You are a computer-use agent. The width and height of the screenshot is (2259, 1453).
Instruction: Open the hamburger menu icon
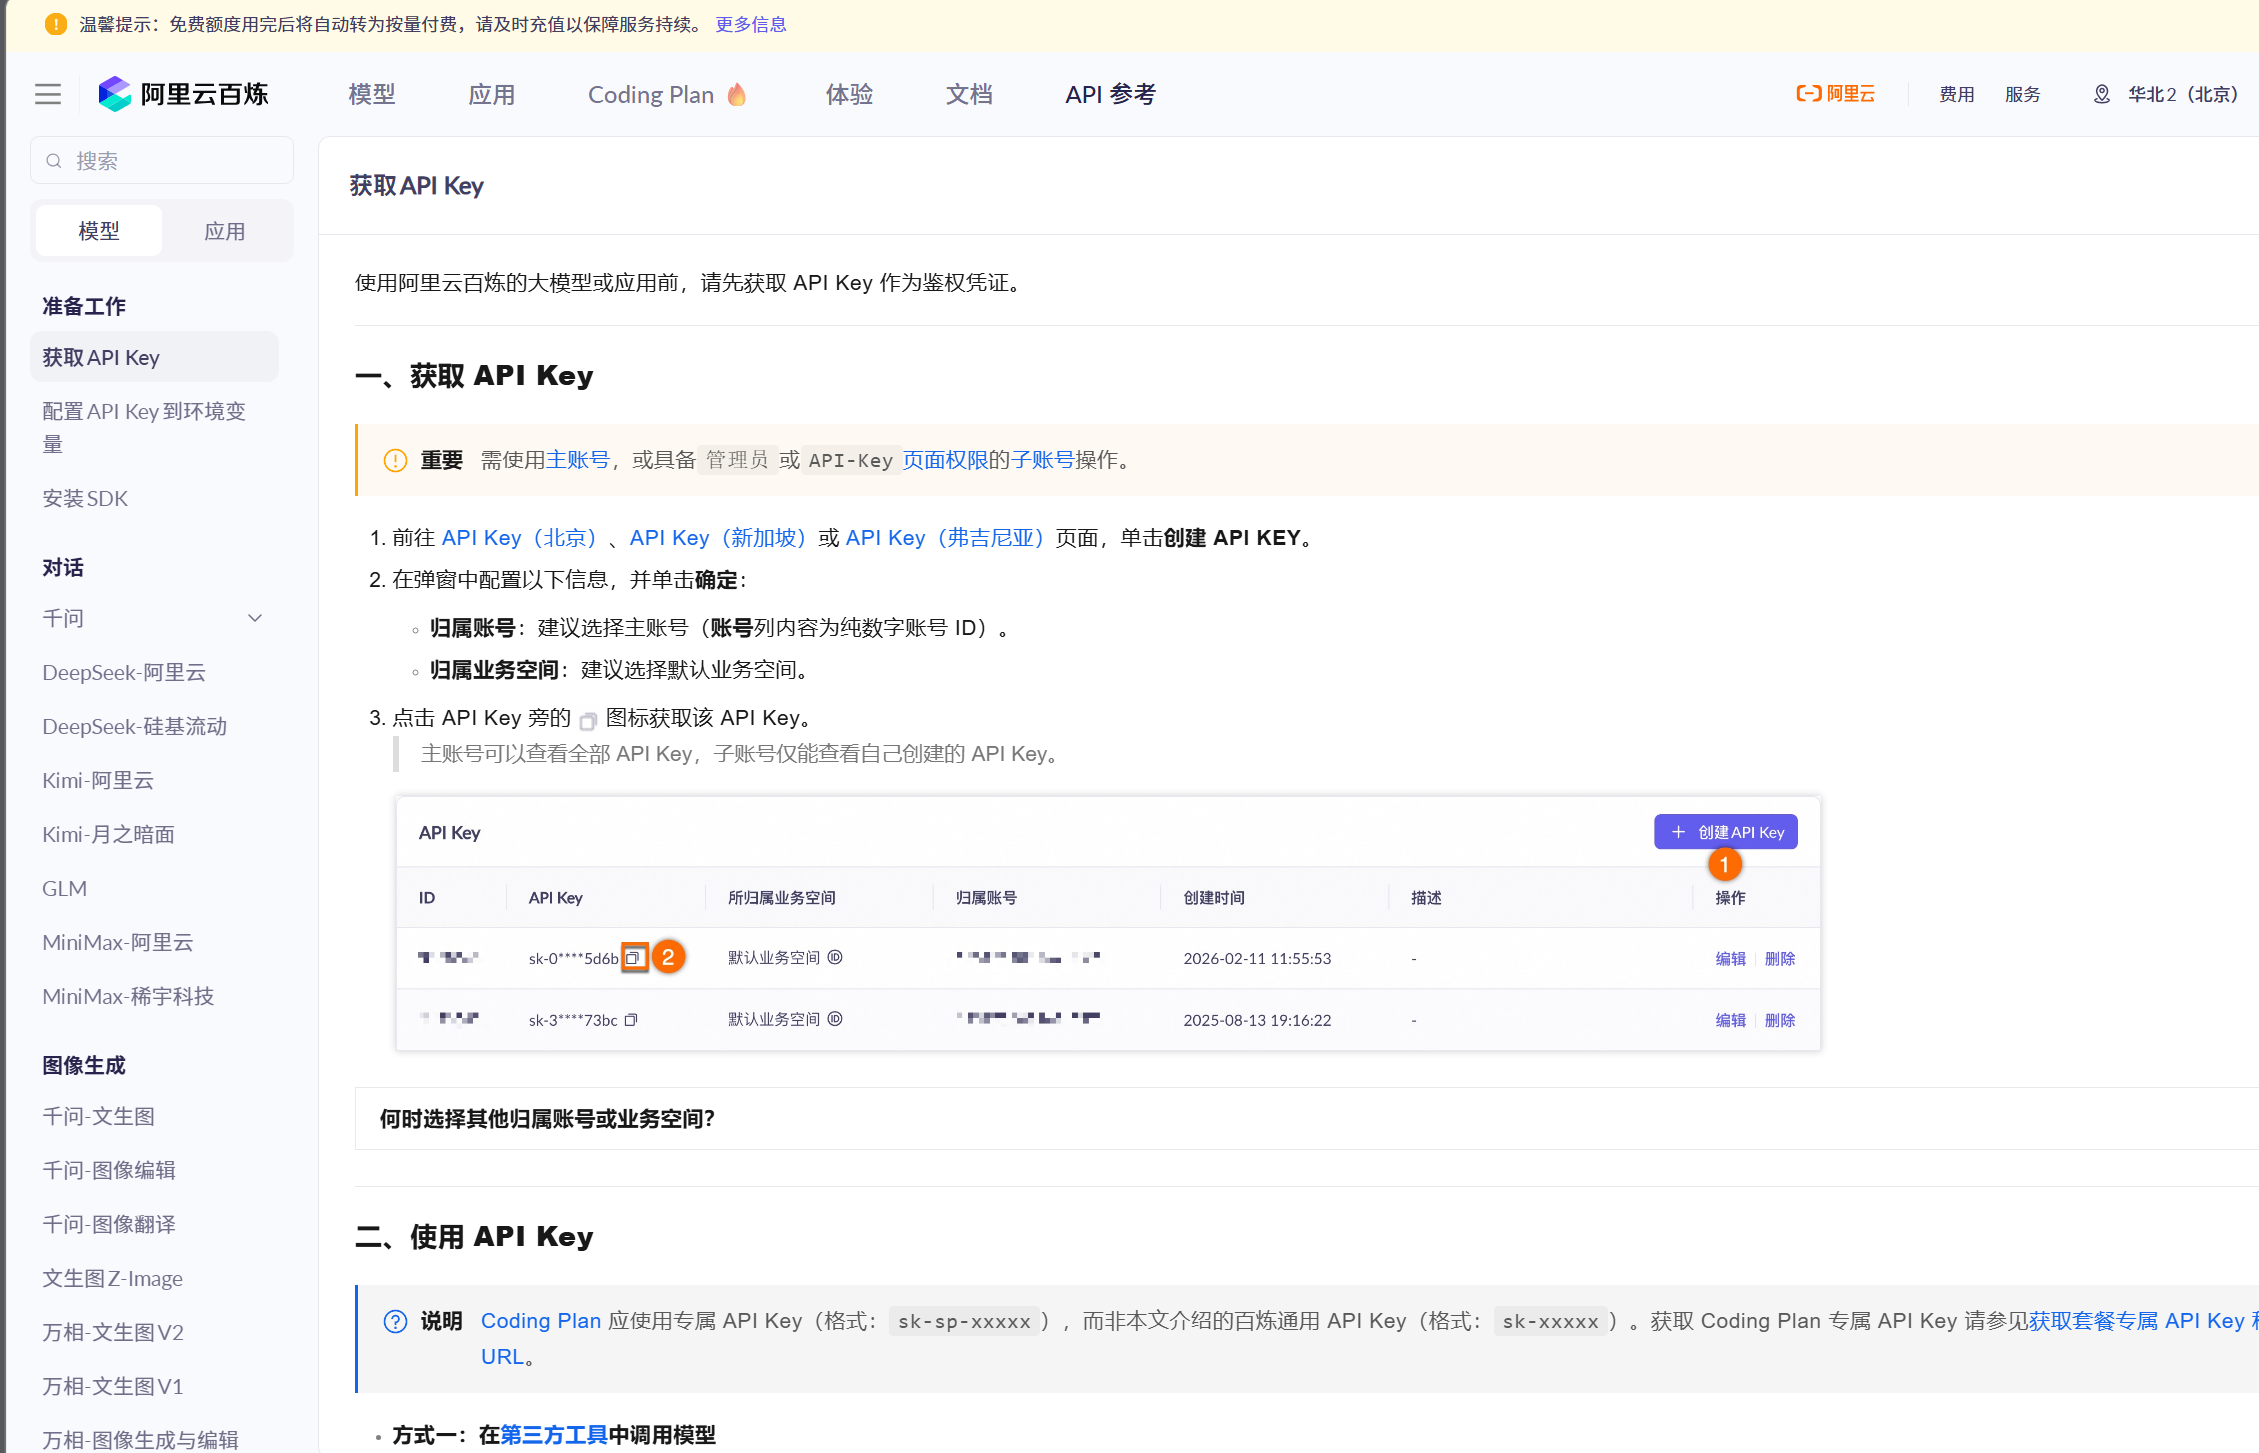point(48,94)
